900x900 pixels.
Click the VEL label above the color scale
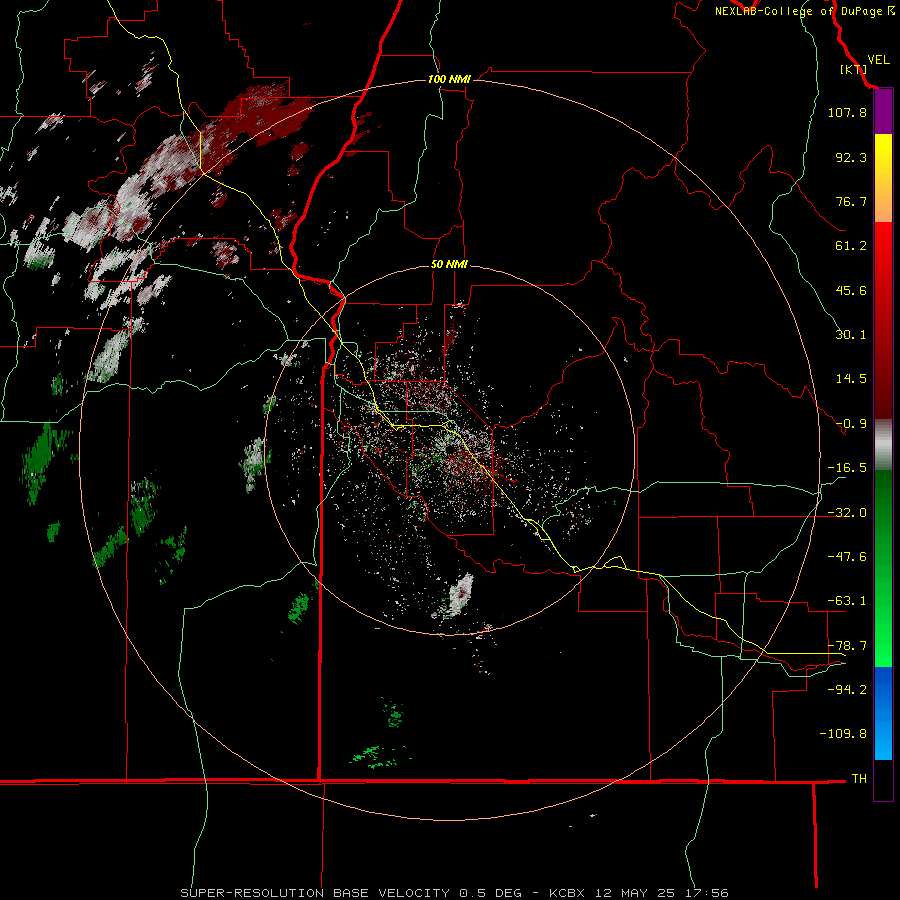(878, 59)
